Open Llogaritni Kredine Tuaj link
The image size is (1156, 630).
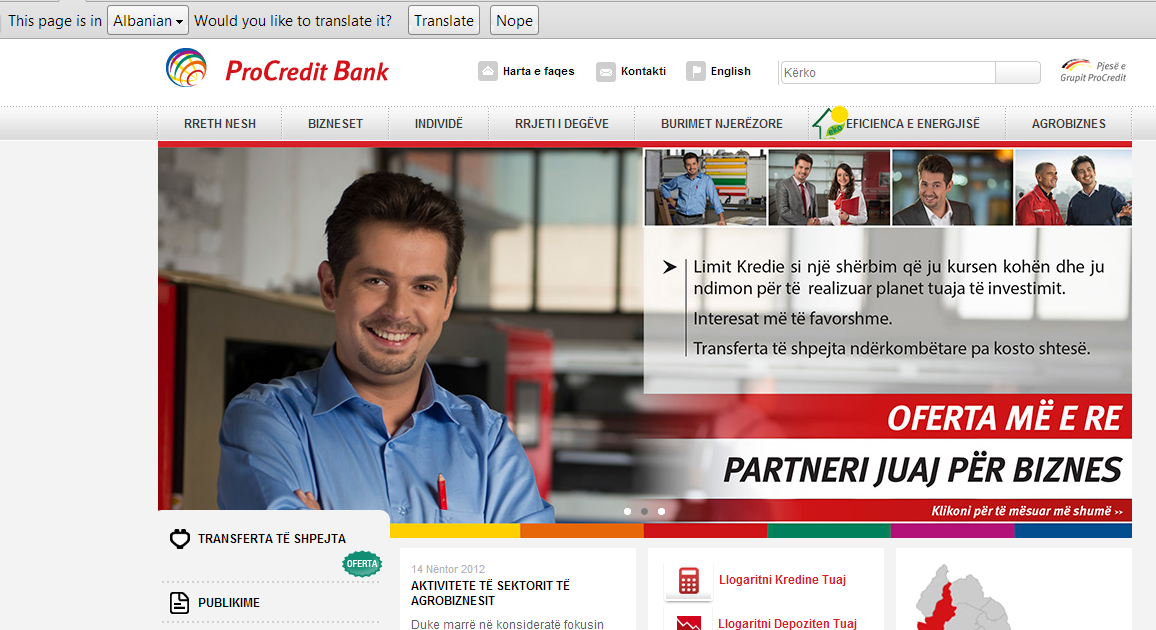[782, 580]
